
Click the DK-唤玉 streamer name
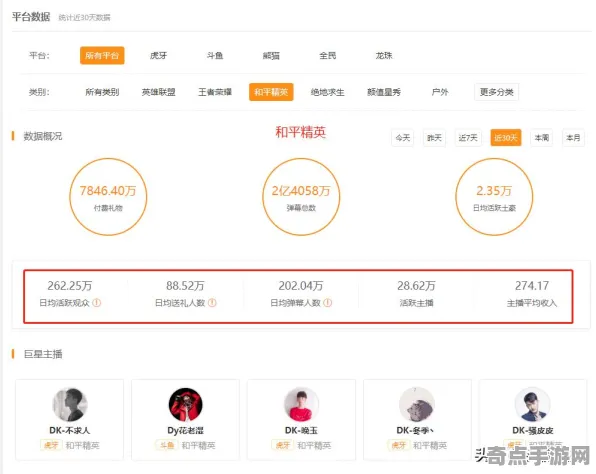point(301,430)
